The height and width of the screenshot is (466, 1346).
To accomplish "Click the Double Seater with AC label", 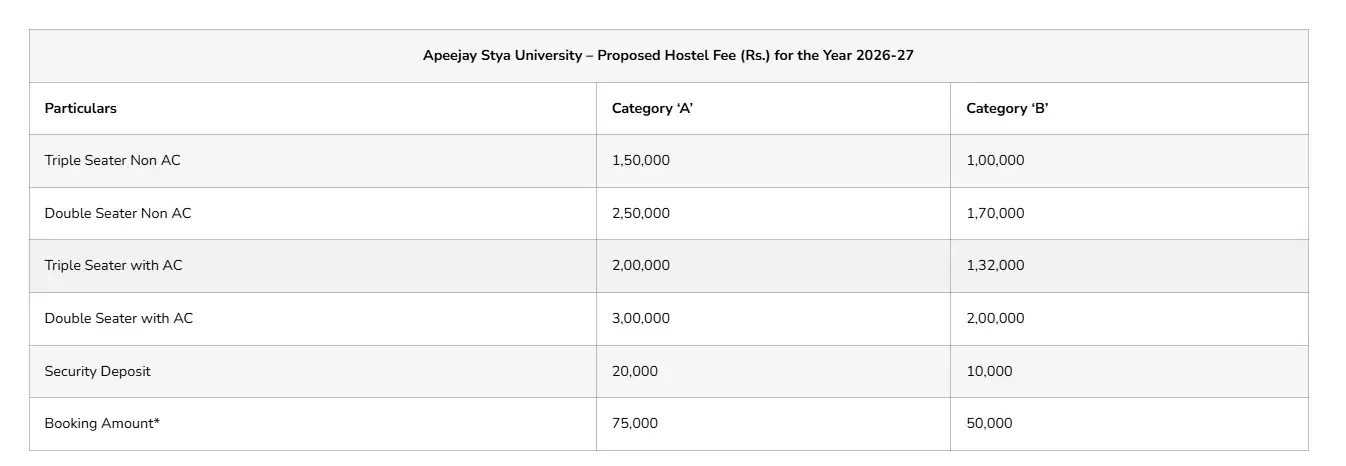I will (118, 318).
